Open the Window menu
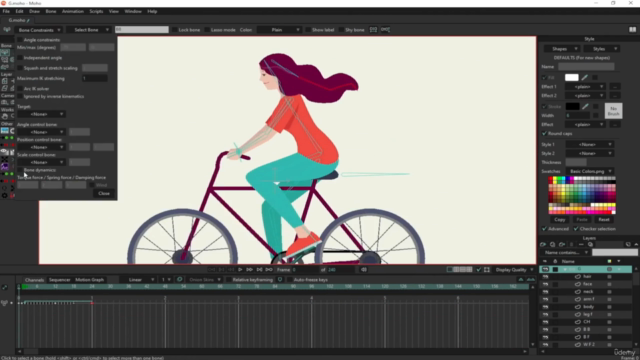 pos(133,11)
